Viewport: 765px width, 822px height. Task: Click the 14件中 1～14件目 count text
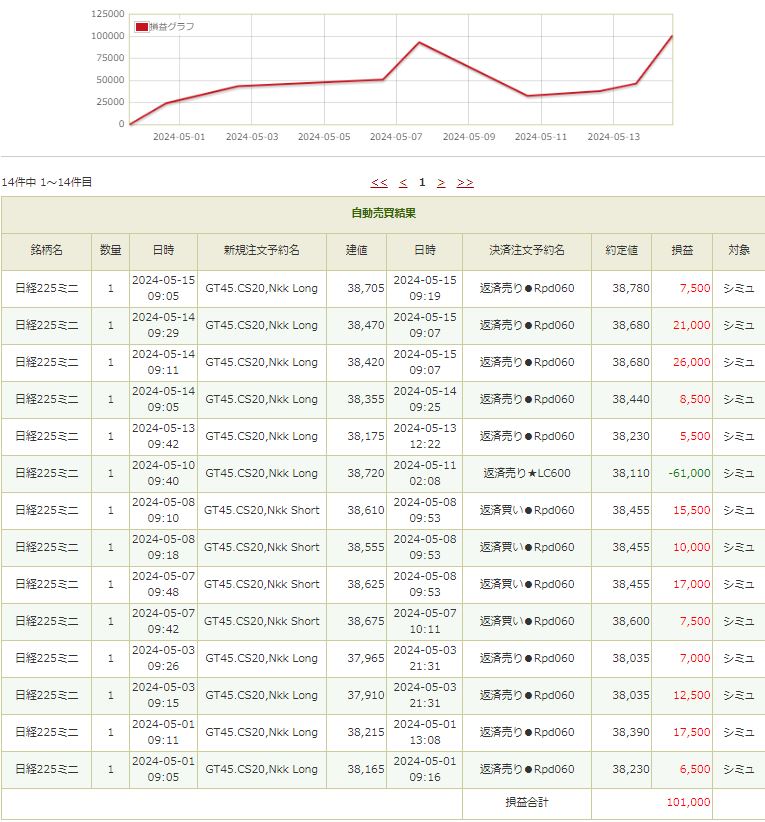coord(47,182)
